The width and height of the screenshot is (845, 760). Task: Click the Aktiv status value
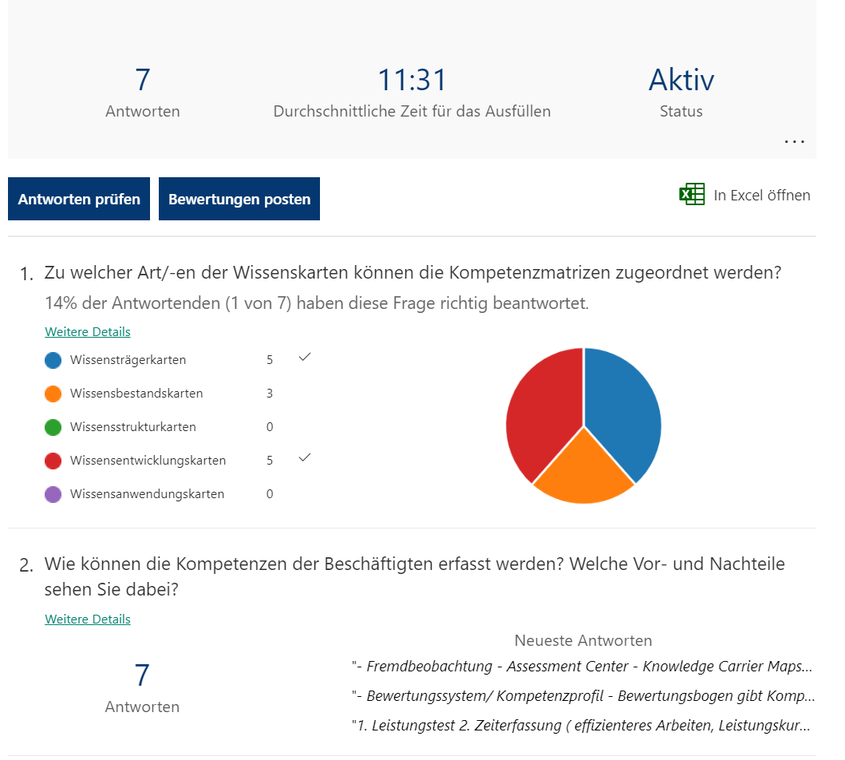(x=681, y=80)
